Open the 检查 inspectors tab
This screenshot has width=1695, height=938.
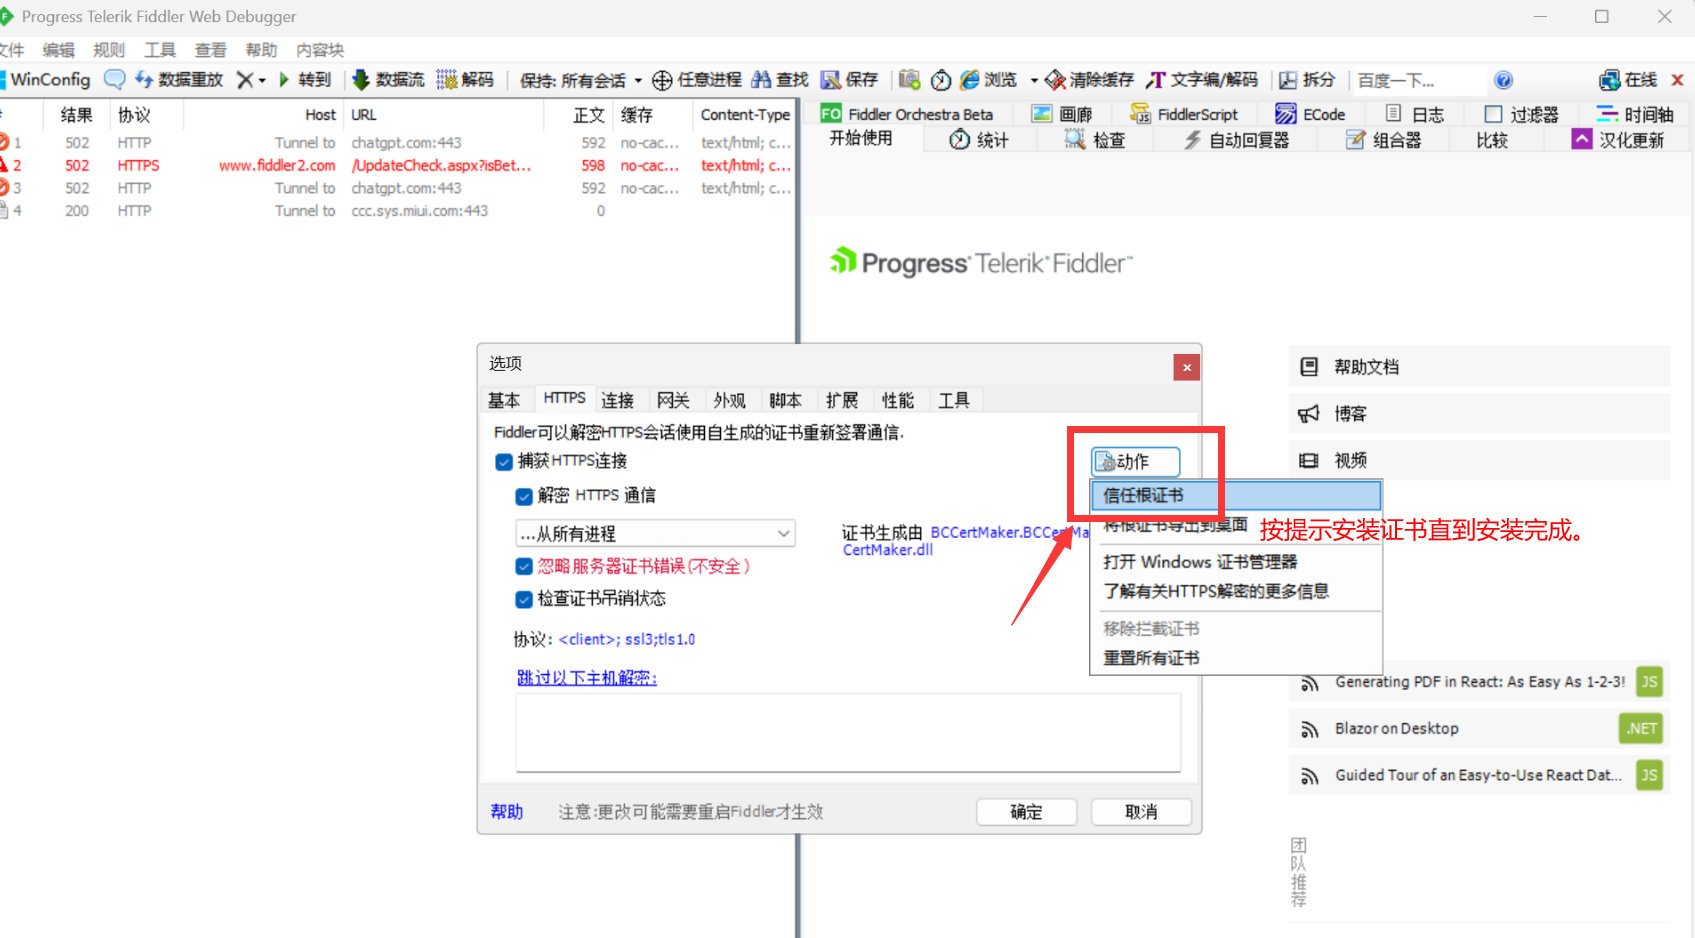(x=1095, y=140)
